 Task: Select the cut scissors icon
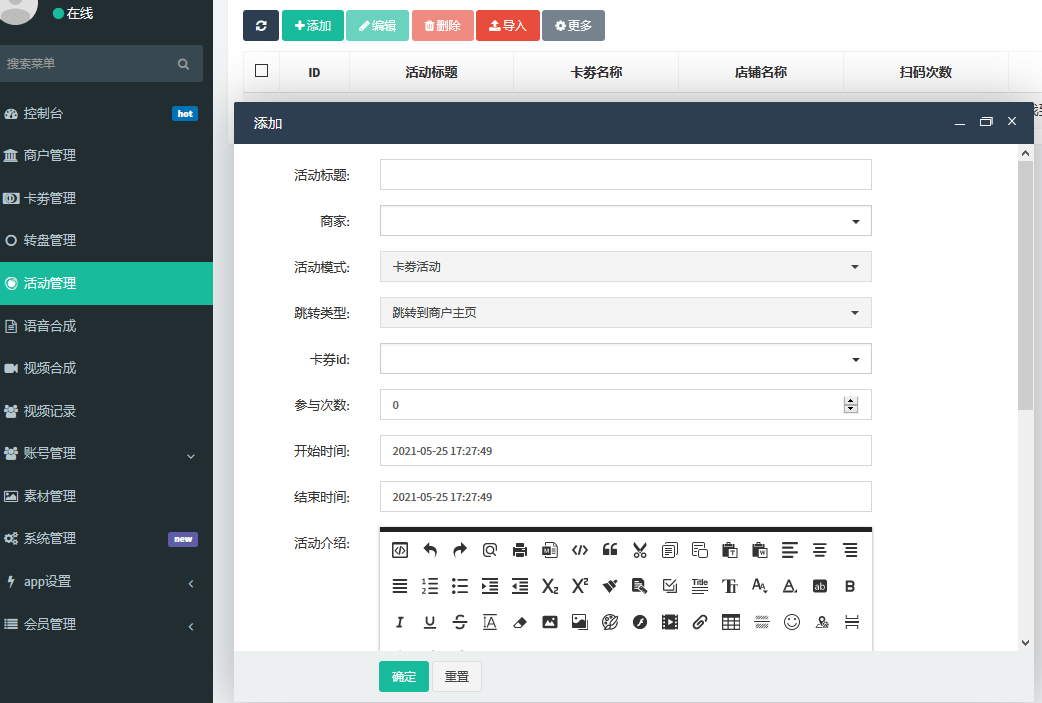(x=640, y=550)
